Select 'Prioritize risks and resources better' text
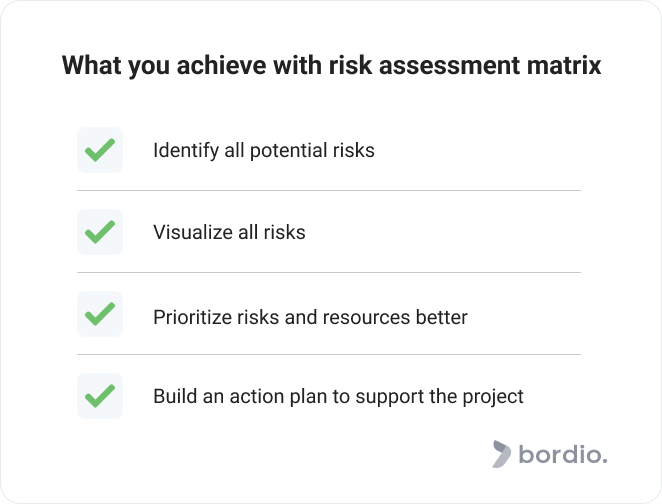Screen dimensions: 662x504 [x=310, y=317]
